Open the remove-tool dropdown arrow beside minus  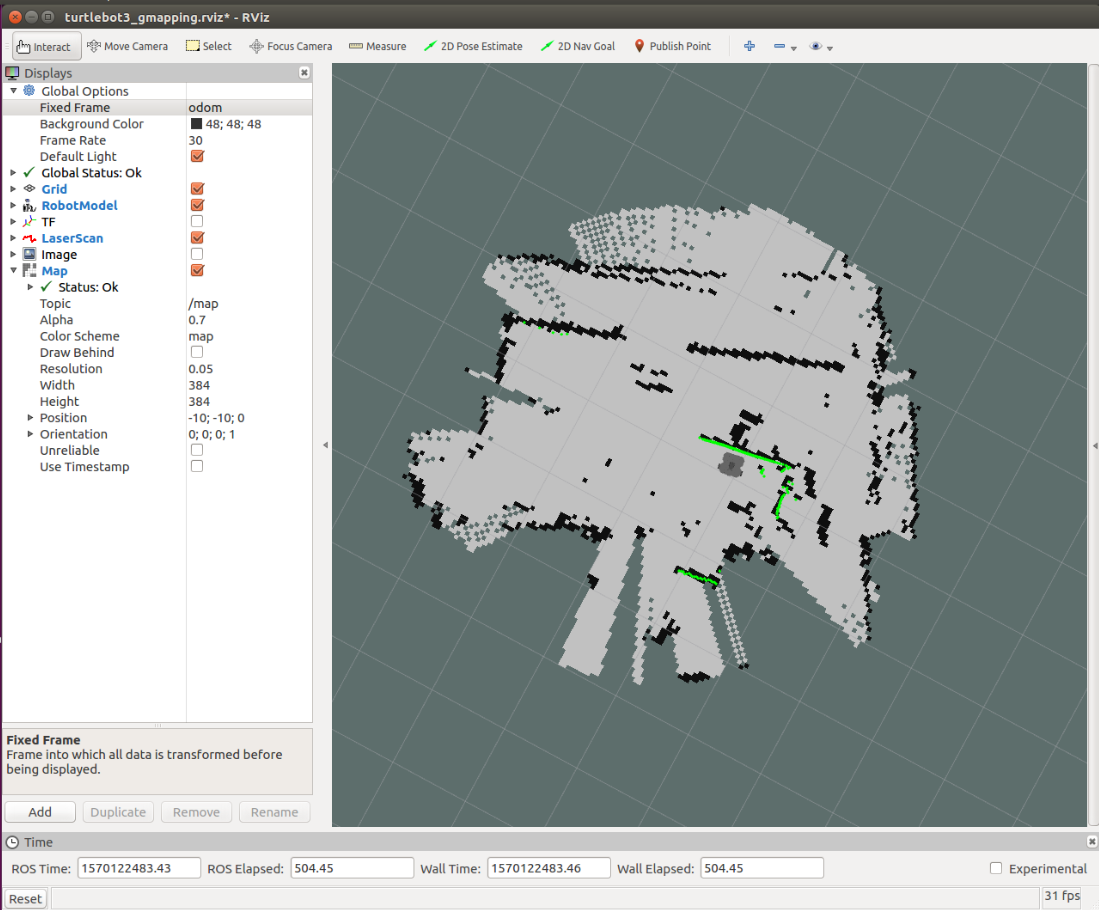point(793,48)
